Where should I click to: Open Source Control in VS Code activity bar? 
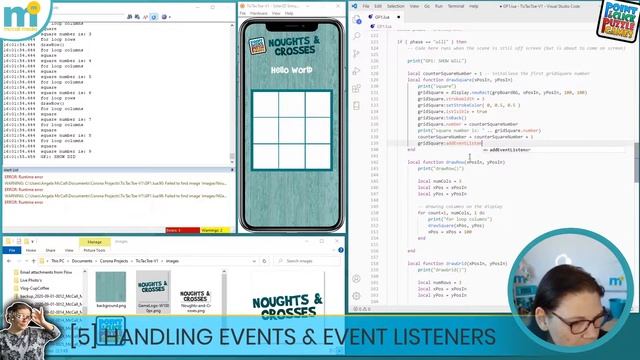[x=357, y=53]
